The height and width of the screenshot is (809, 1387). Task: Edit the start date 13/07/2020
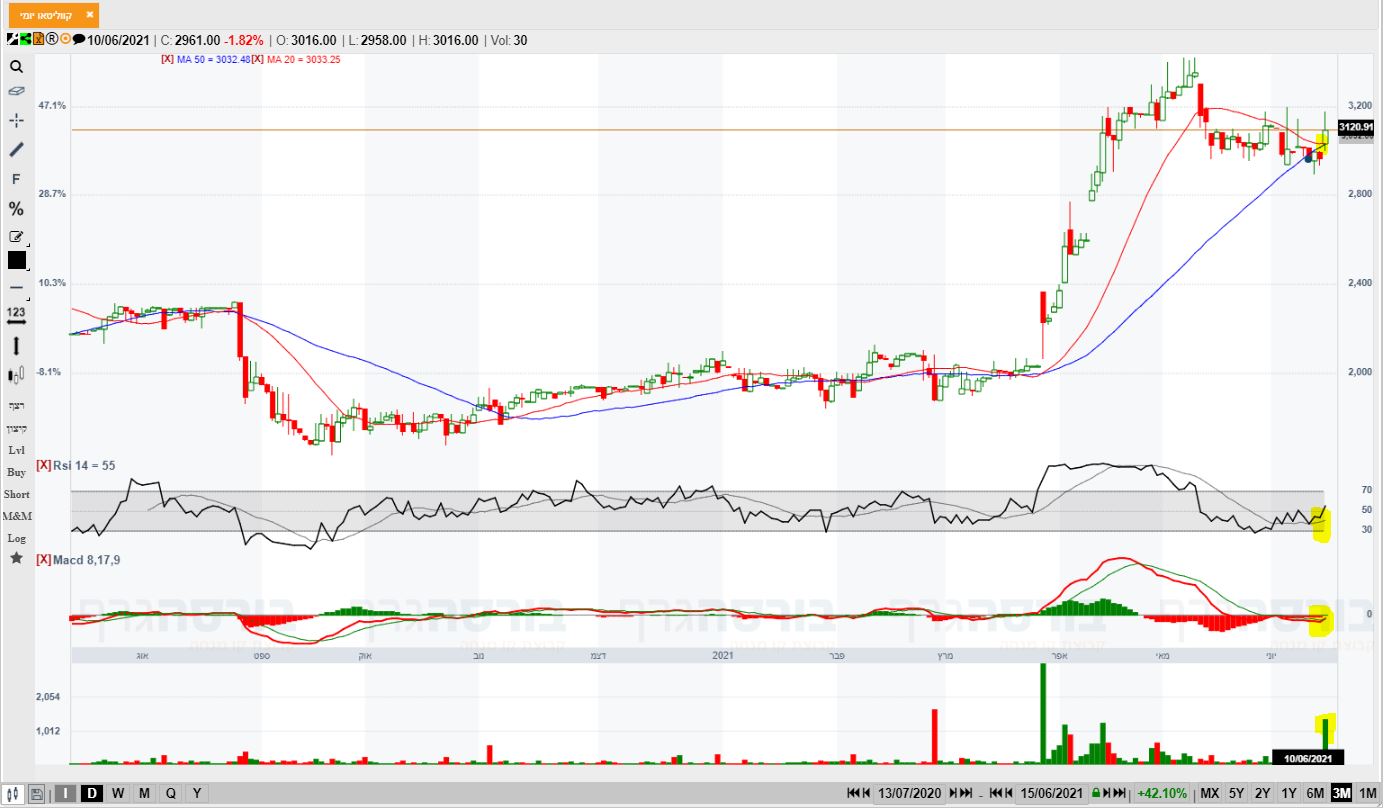[x=910, y=793]
